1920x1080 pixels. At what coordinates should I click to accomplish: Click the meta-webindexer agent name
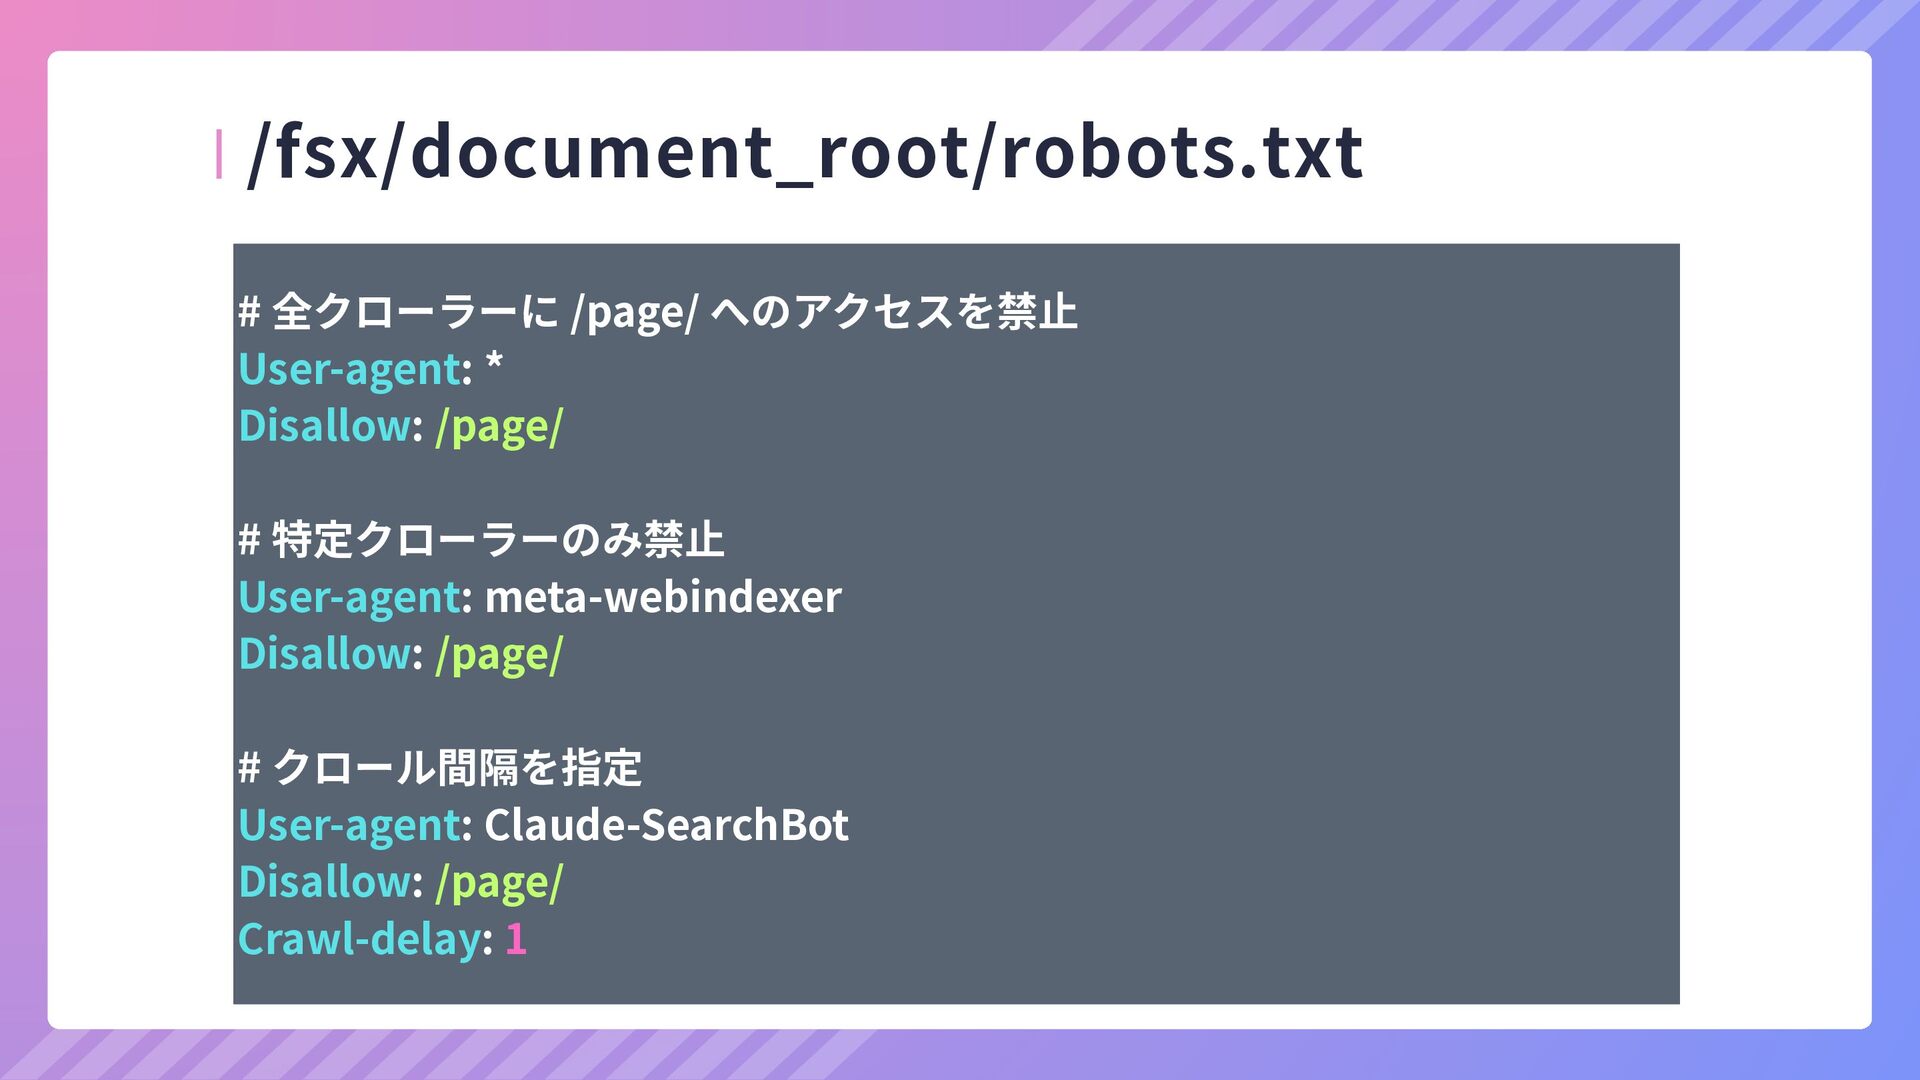click(x=663, y=597)
